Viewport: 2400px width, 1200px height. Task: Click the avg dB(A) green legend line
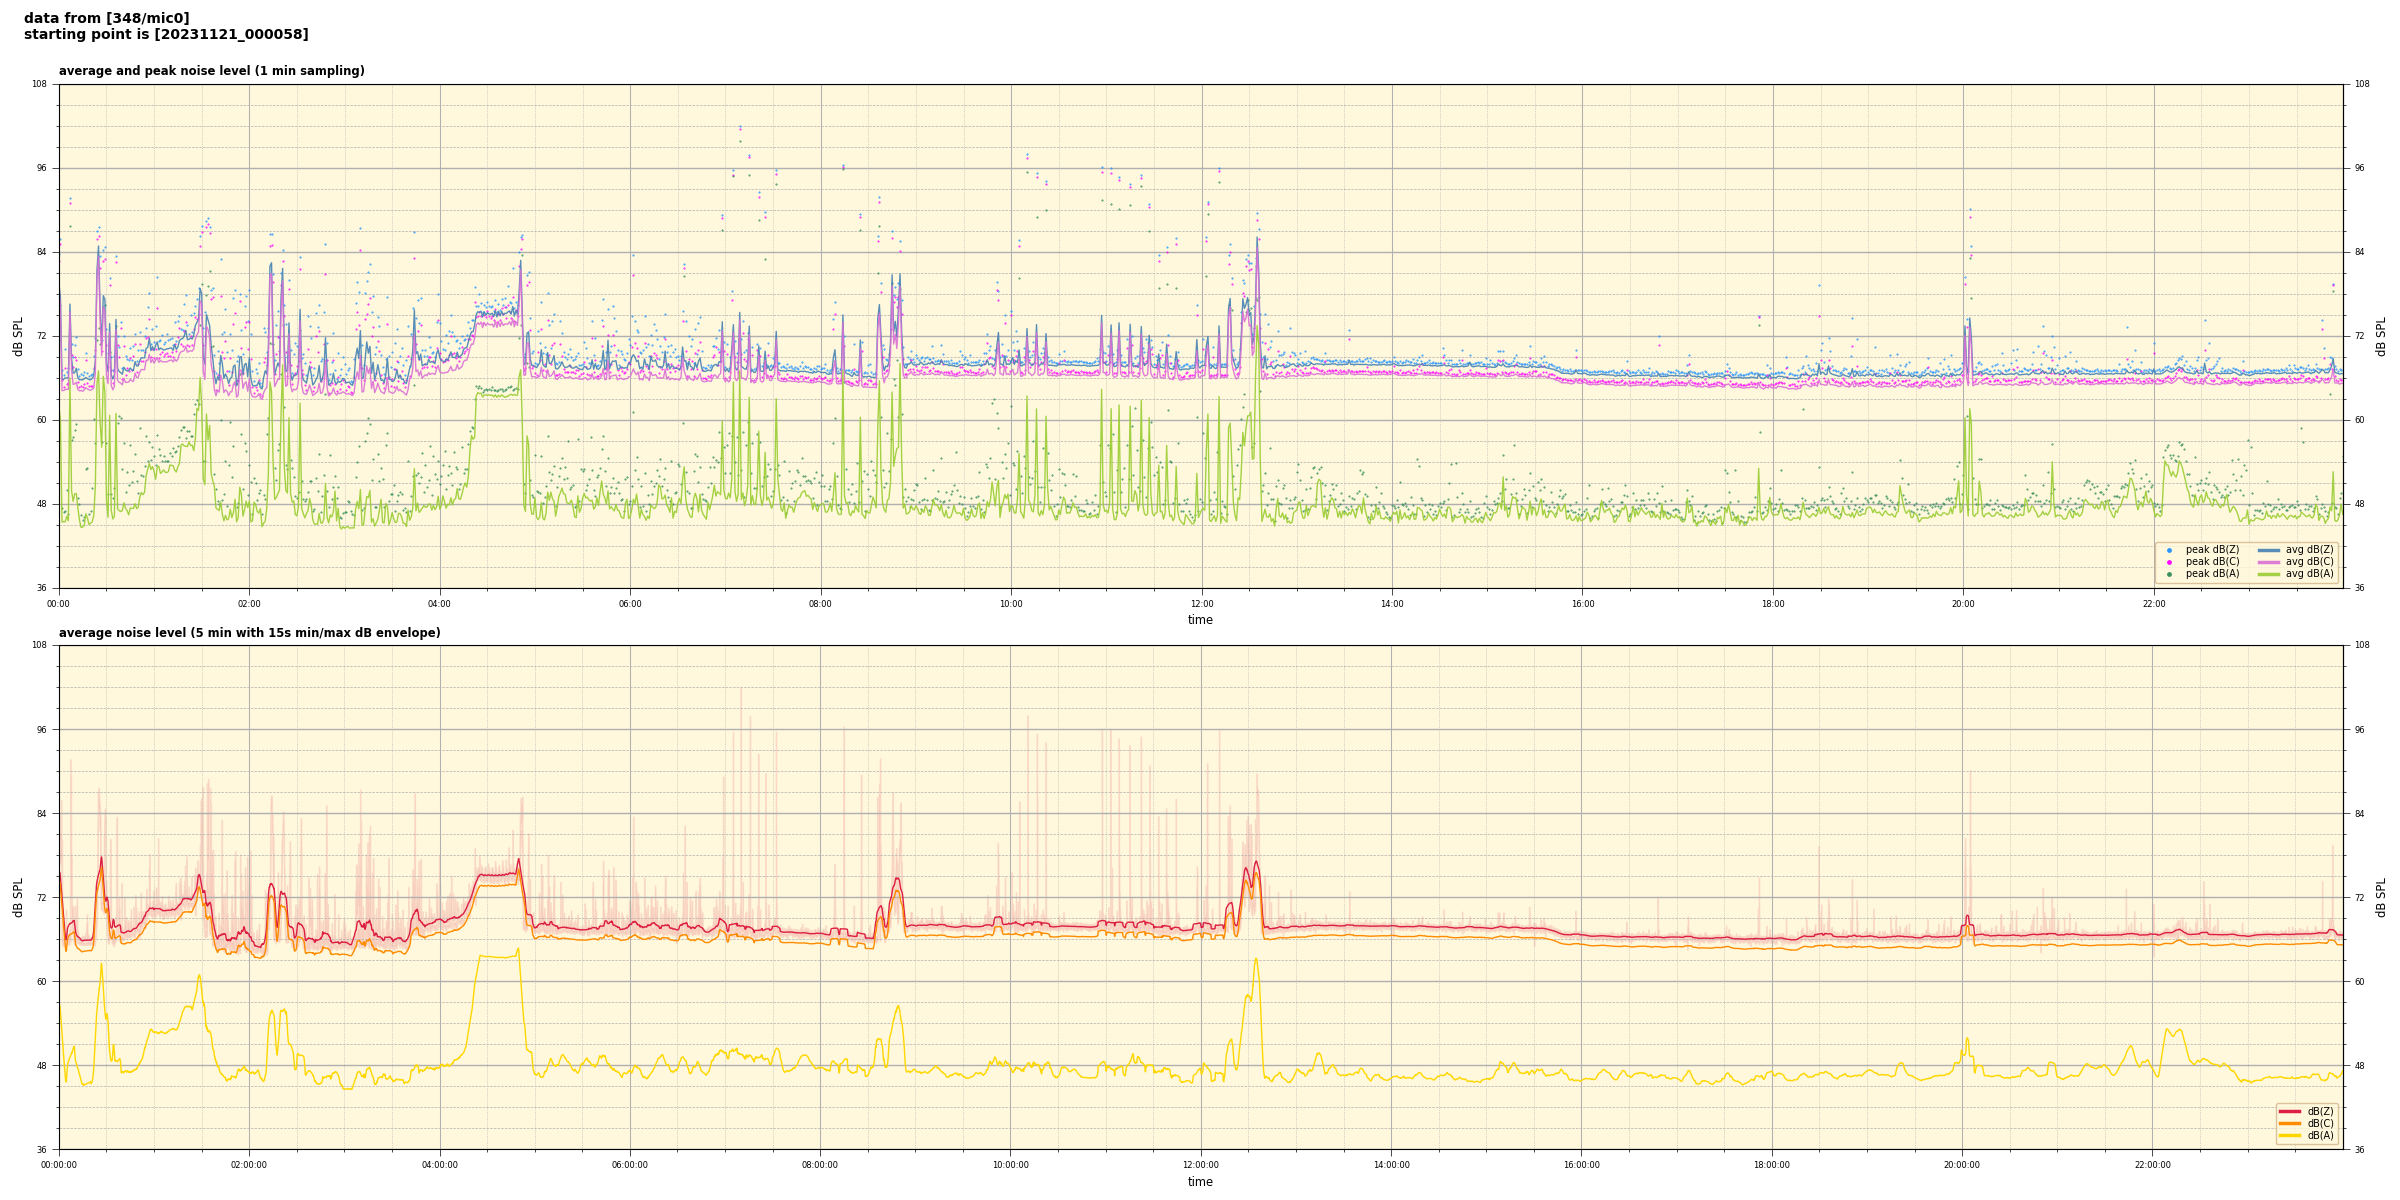(x=2269, y=574)
